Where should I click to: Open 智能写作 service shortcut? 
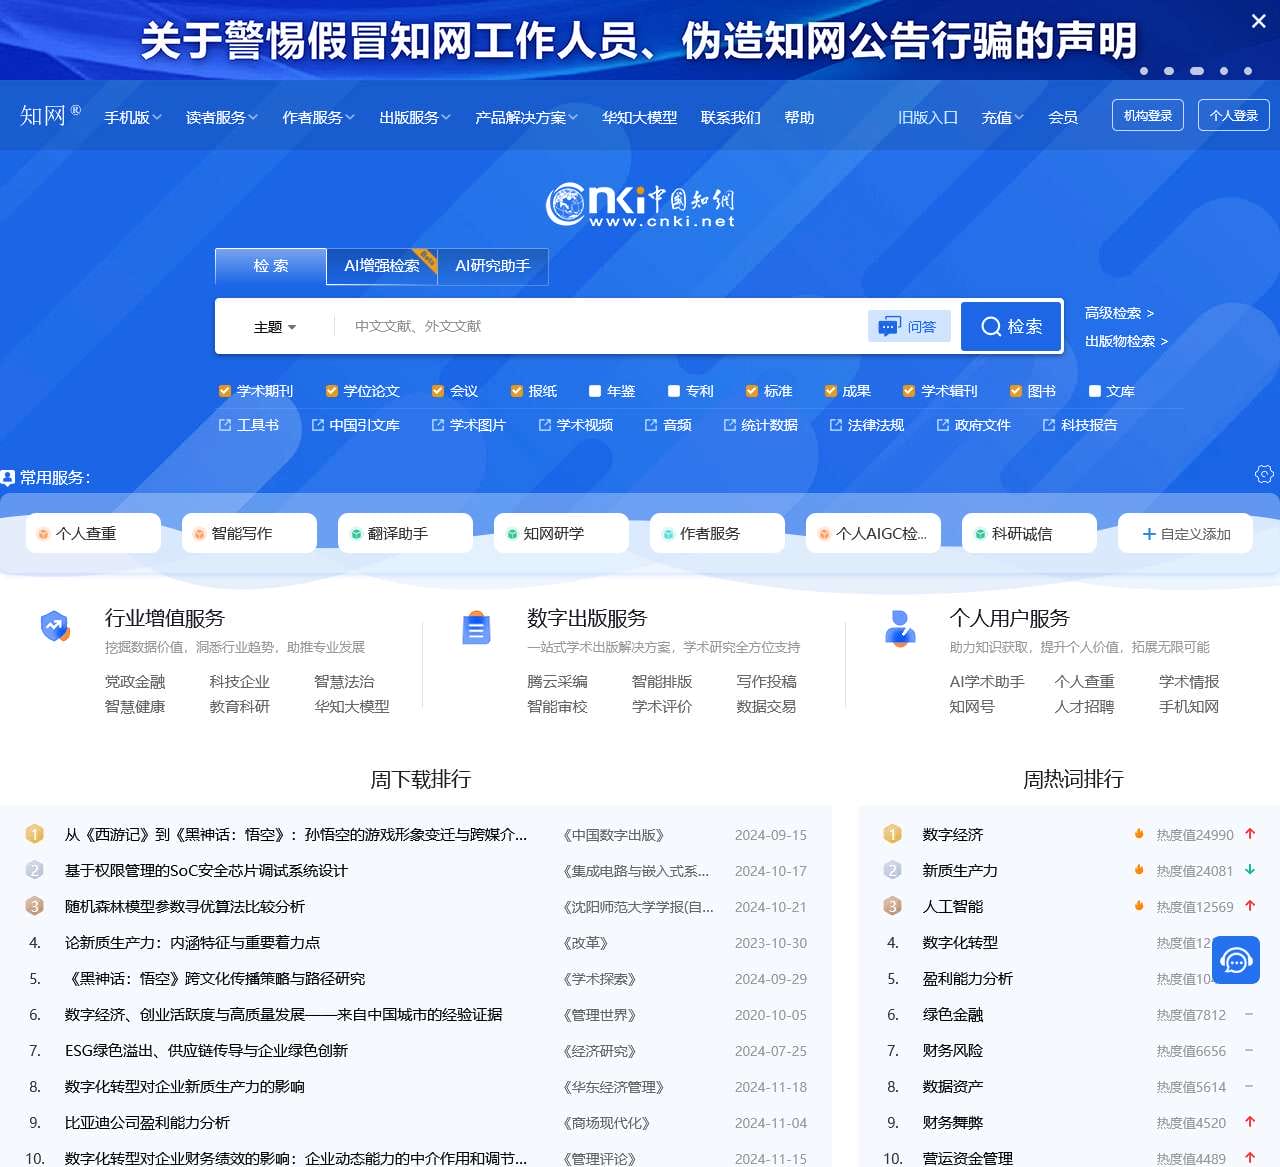tap(249, 533)
